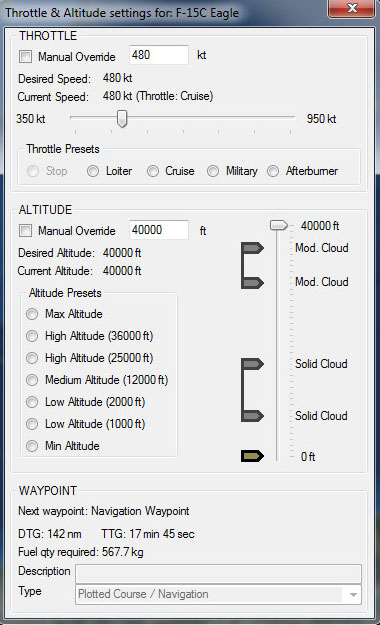Choose High Altitude (36000 ft) preset
This screenshot has height=625, width=380.
click(32, 336)
